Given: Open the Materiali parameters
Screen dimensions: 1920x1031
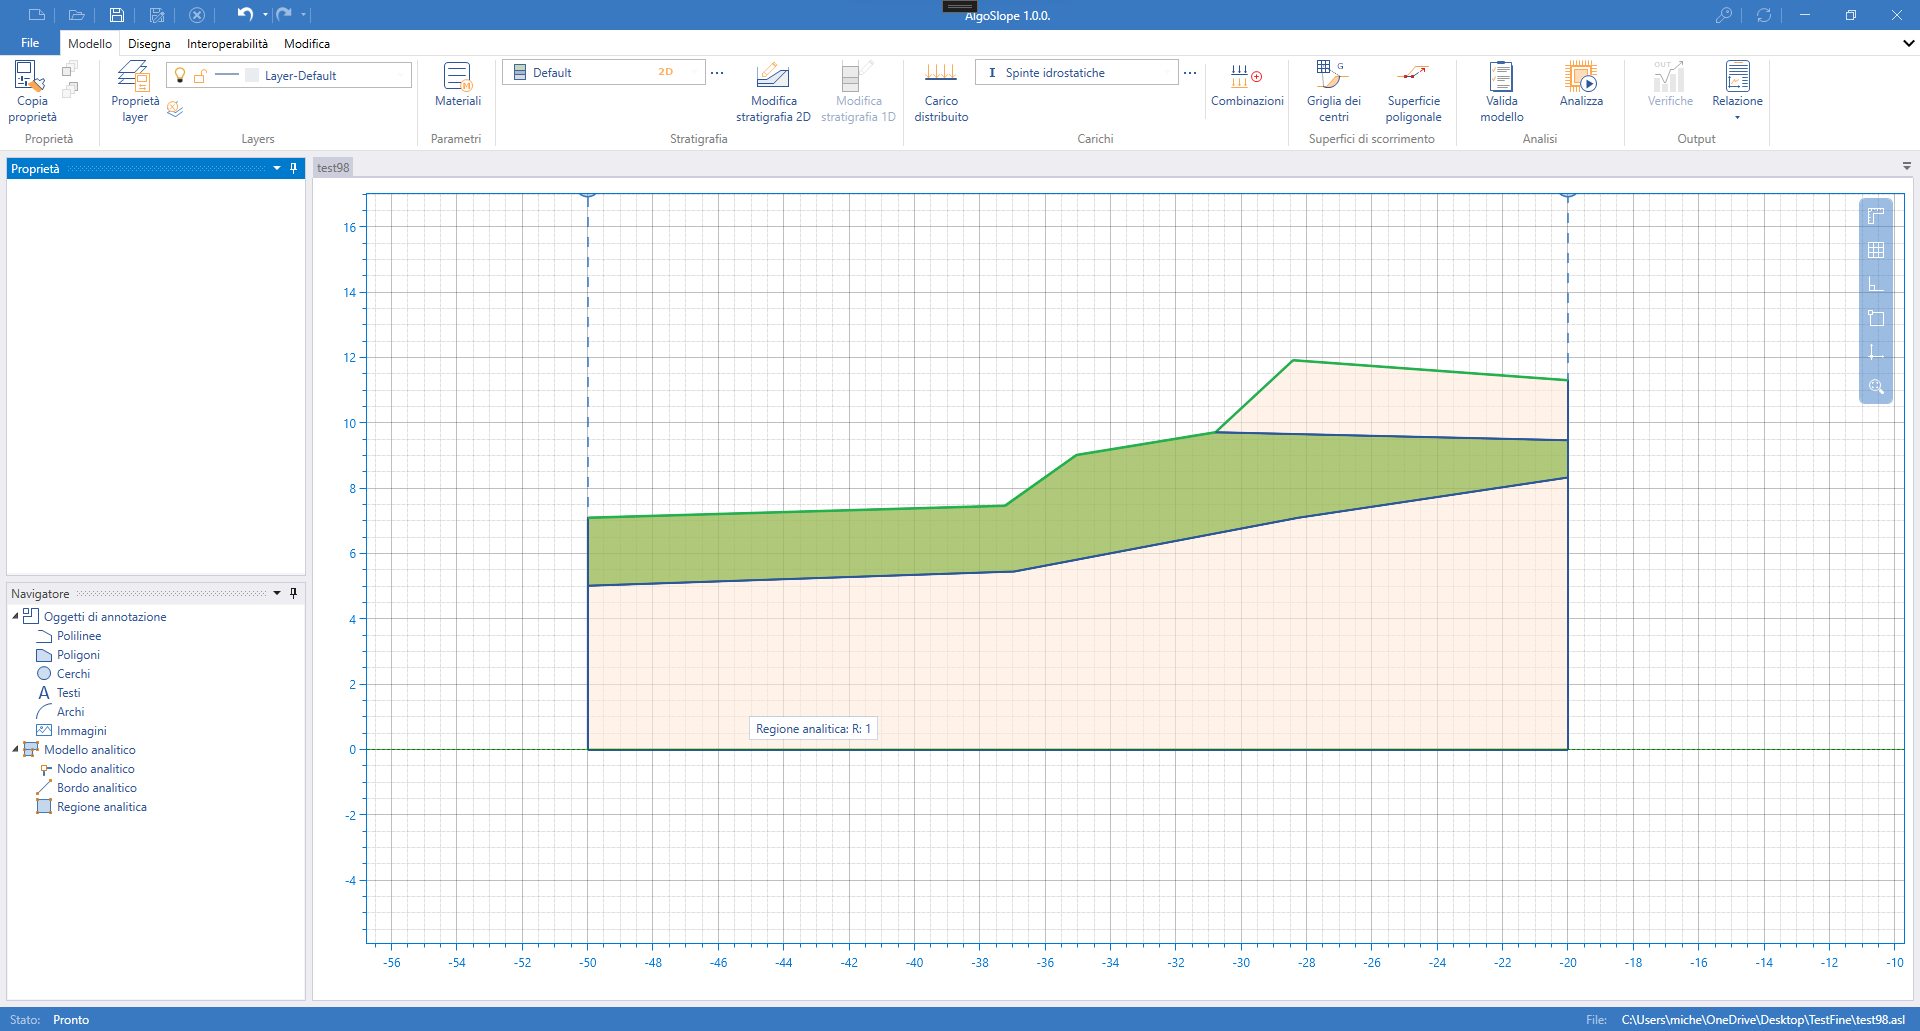Looking at the screenshot, I should point(458,85).
